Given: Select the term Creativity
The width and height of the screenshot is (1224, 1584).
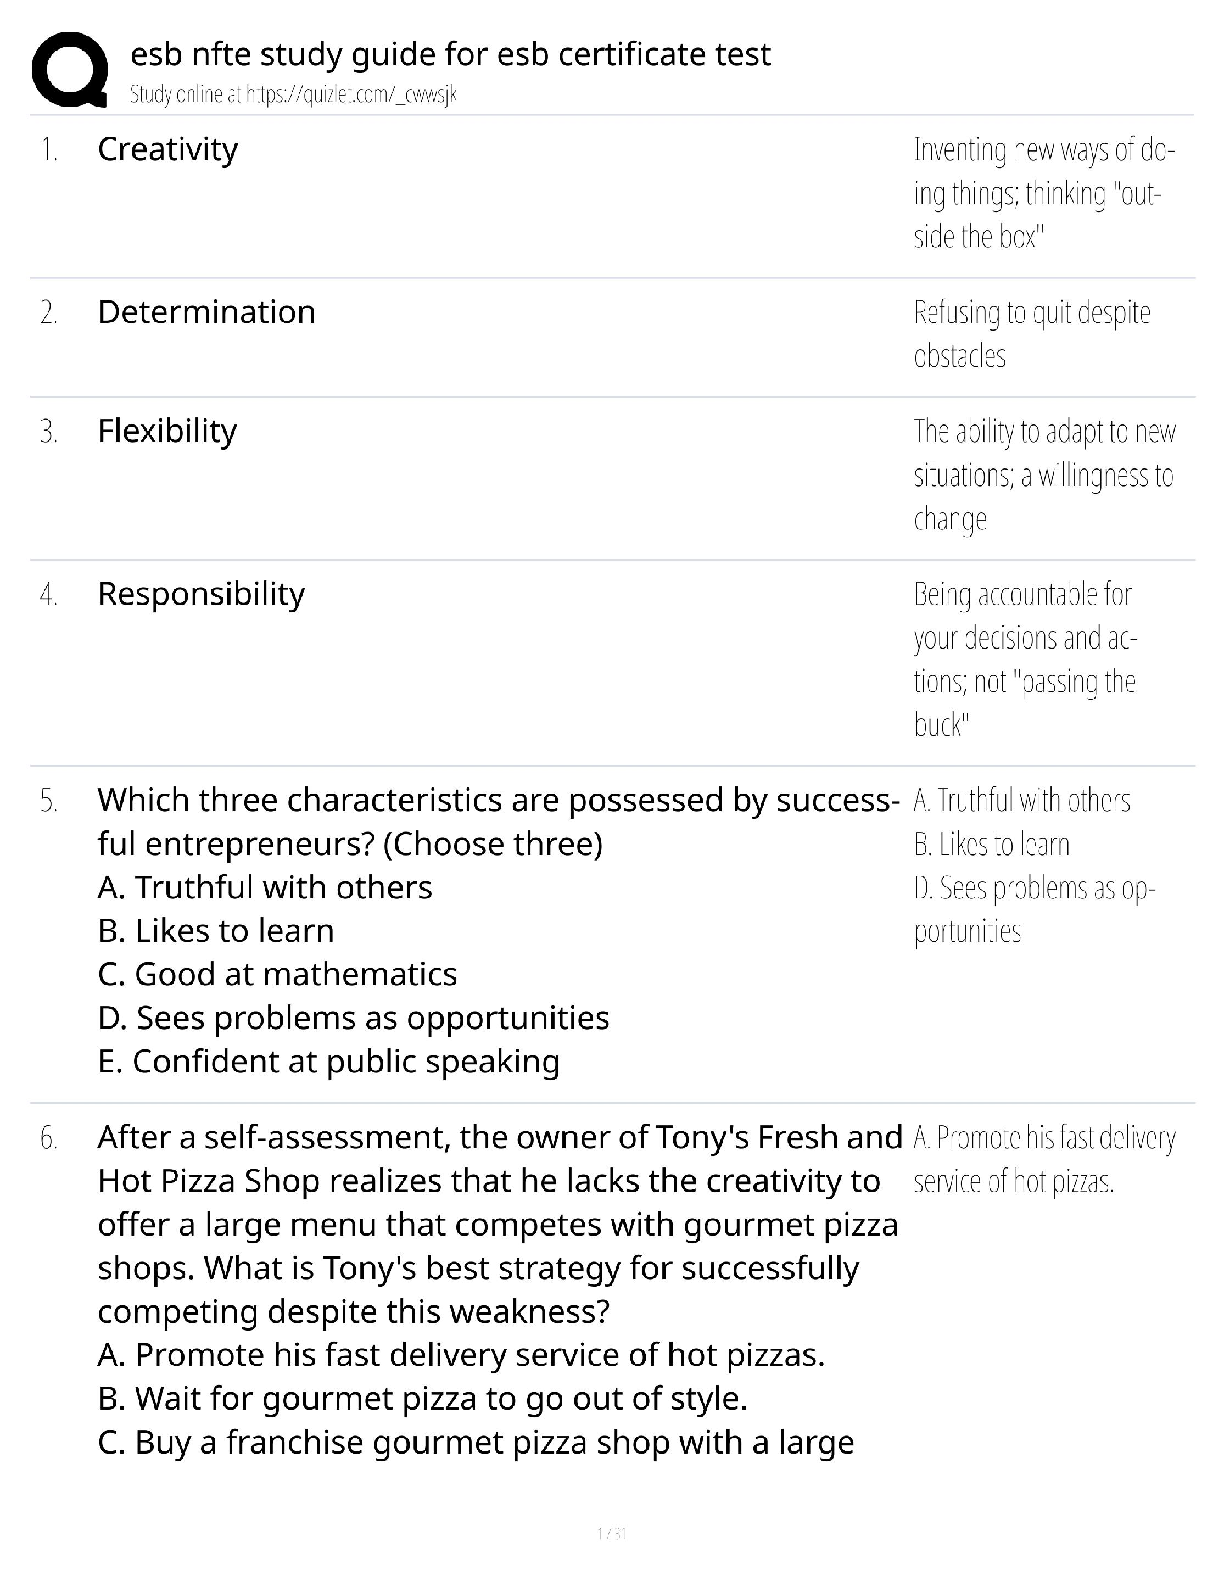Looking at the screenshot, I should click(x=168, y=150).
